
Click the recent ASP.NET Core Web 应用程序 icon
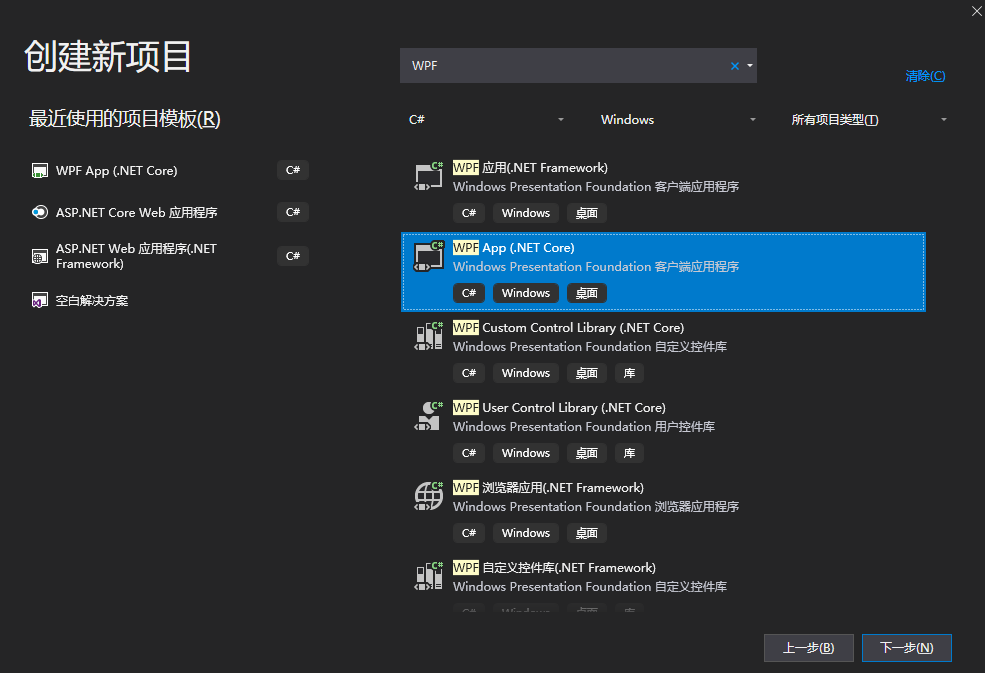tap(40, 212)
